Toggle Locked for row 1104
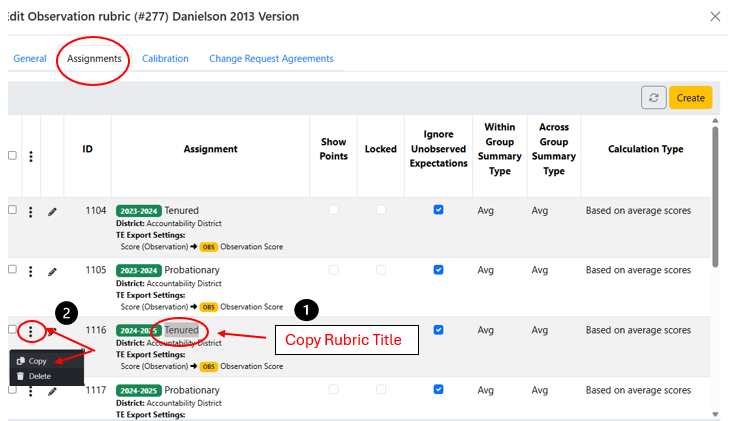Screen dimensions: 734x421 point(381,209)
